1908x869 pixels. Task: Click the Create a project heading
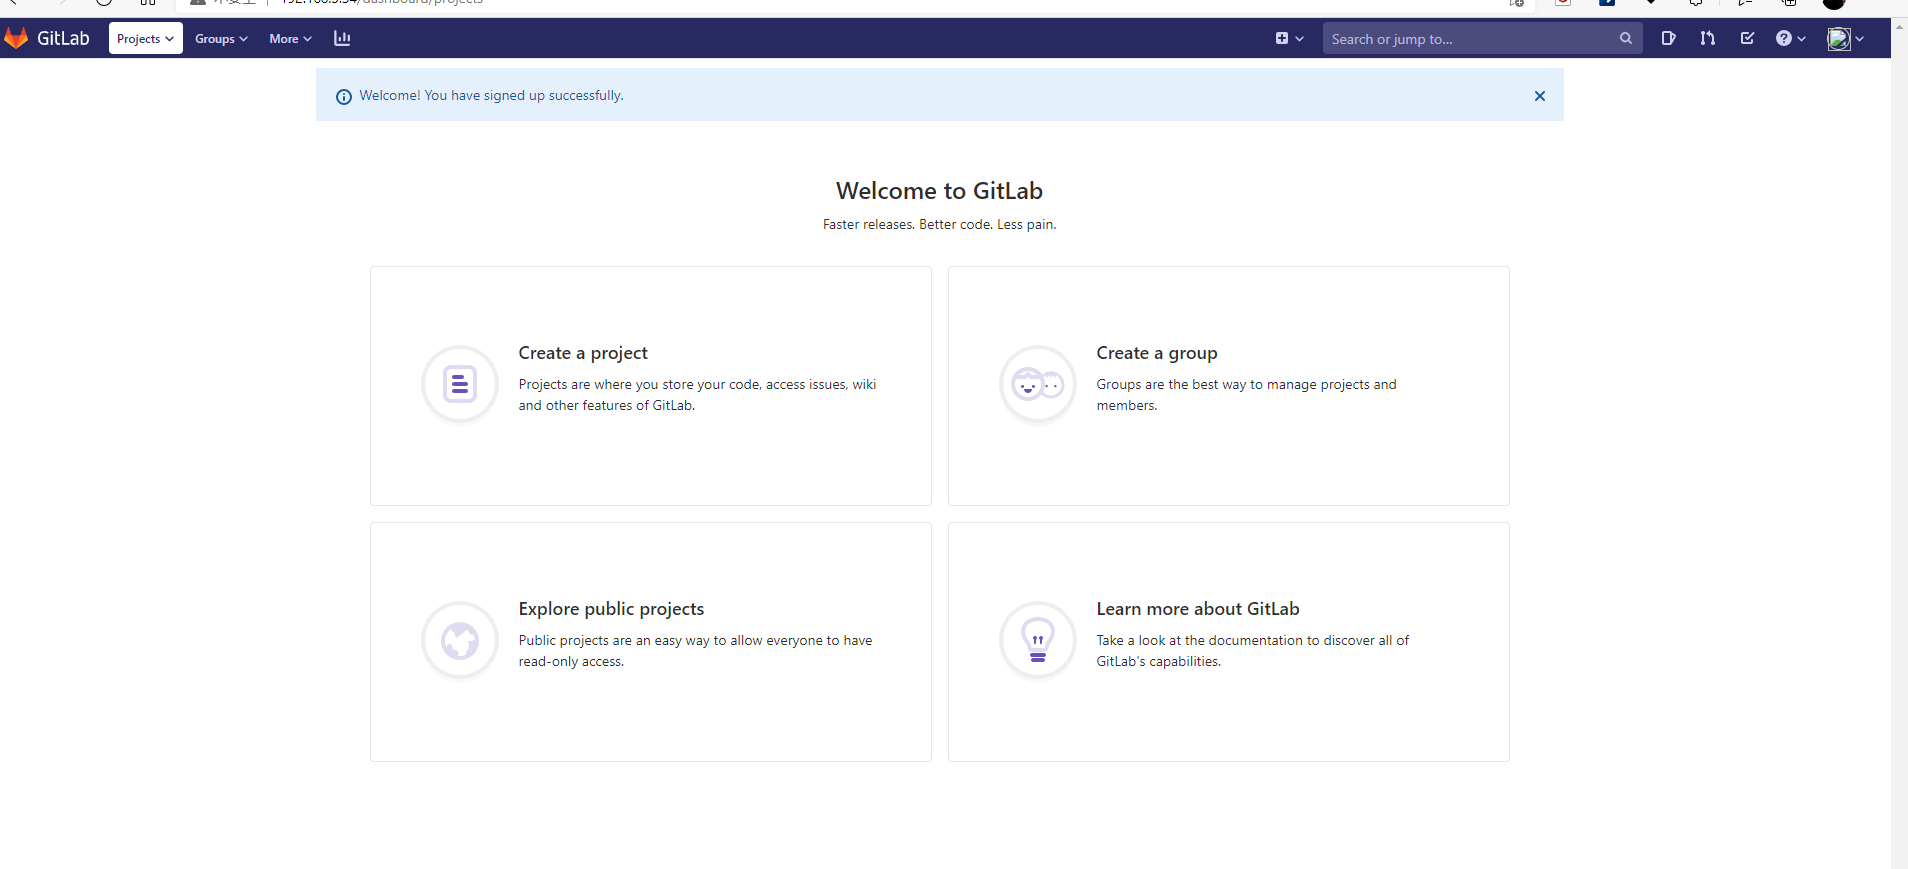(x=583, y=353)
